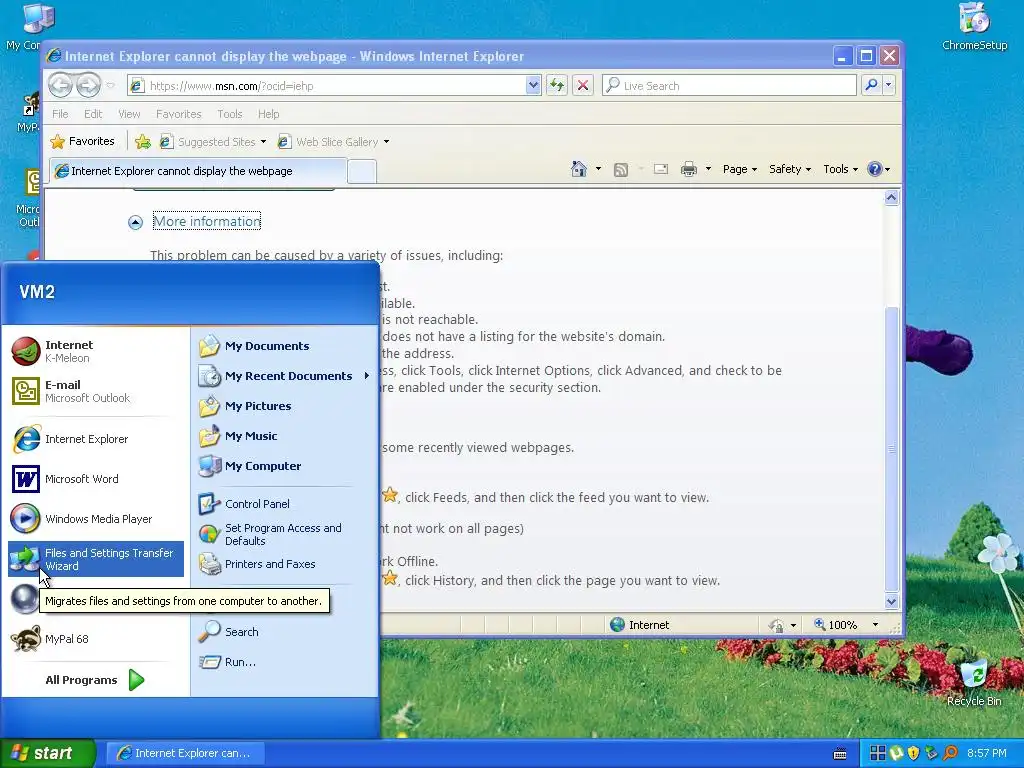Select 'Internet Explorer cannot display' tab
Viewport: 1024px width, 768px height.
click(197, 171)
